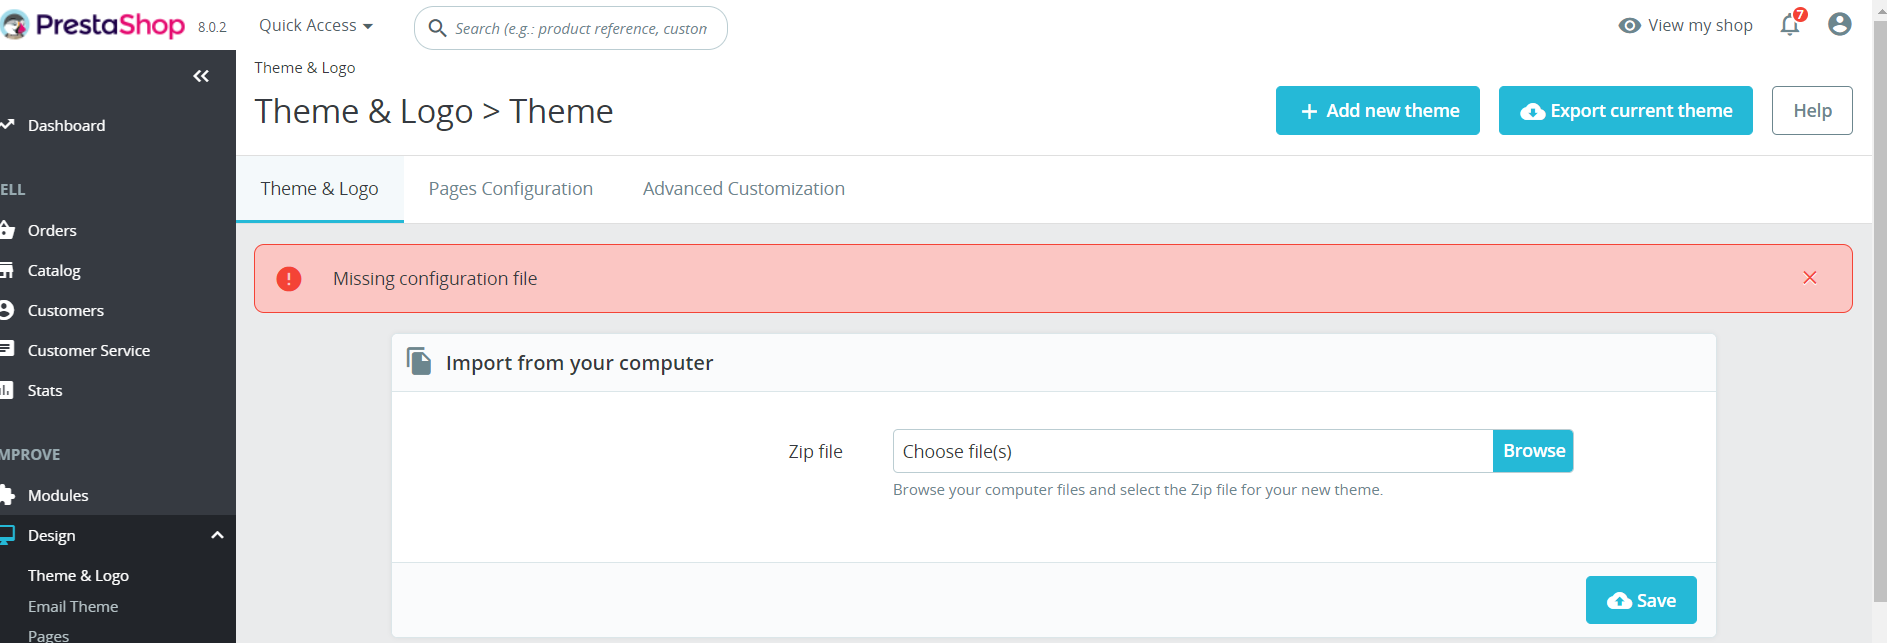Click the Choose file(s) input field

[1192, 451]
